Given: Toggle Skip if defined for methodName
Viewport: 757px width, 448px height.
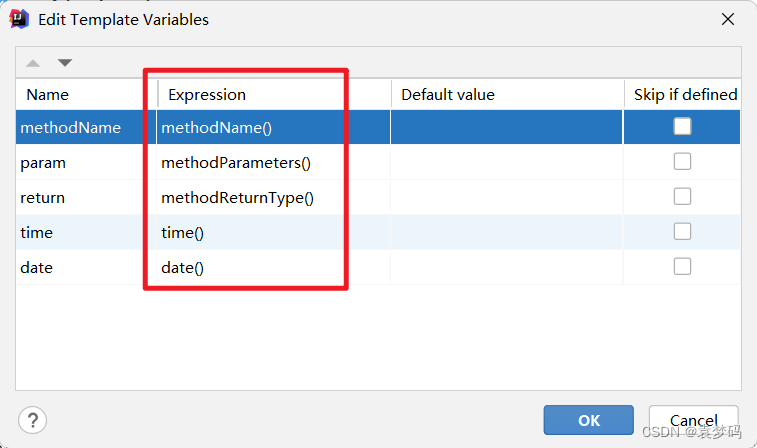Looking at the screenshot, I should point(682,127).
